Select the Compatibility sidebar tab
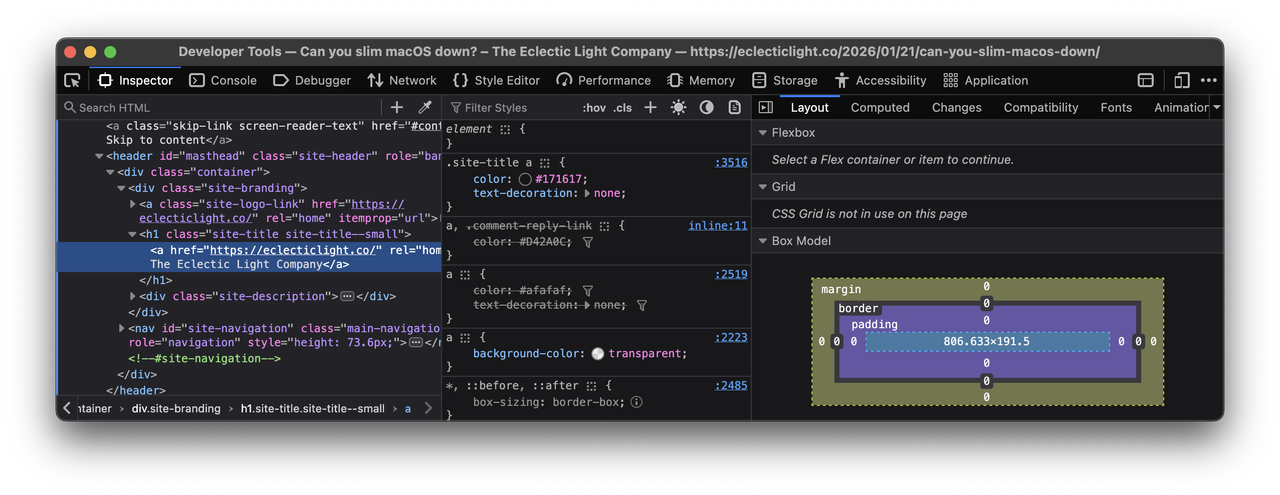This screenshot has height=495, width=1280. [x=1041, y=107]
